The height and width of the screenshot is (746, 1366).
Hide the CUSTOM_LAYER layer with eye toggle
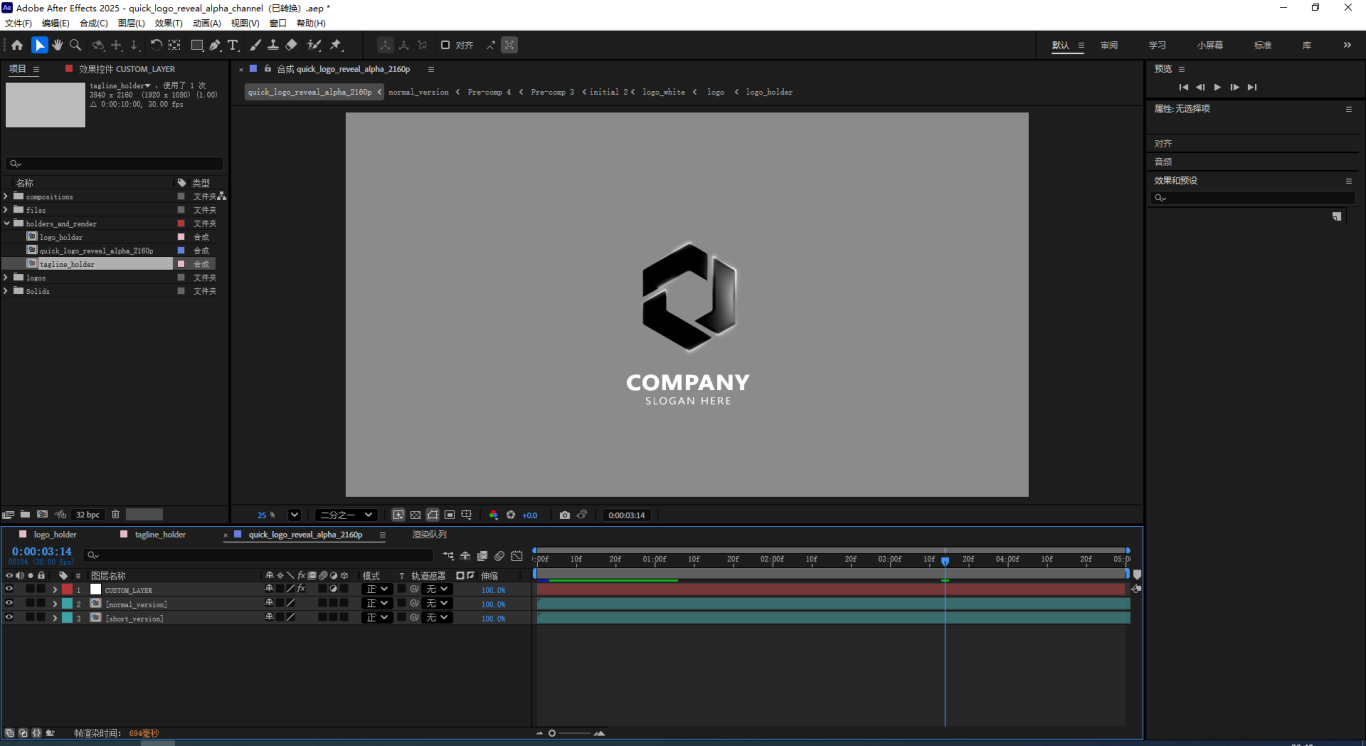[9, 590]
